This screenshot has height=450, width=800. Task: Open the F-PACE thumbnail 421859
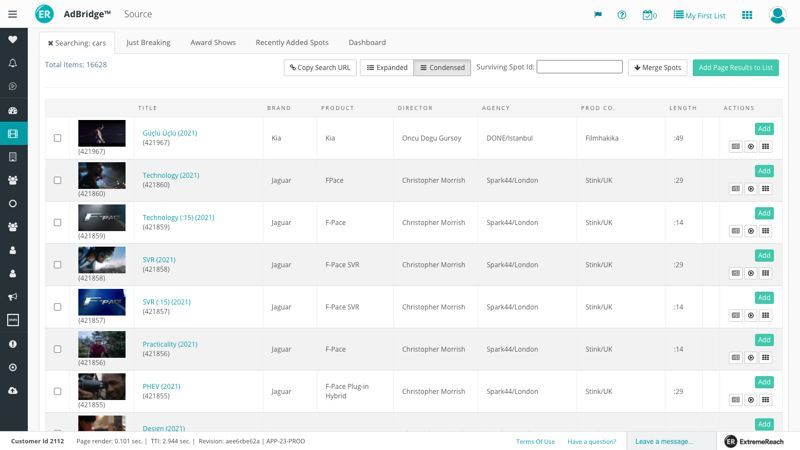[x=102, y=218]
